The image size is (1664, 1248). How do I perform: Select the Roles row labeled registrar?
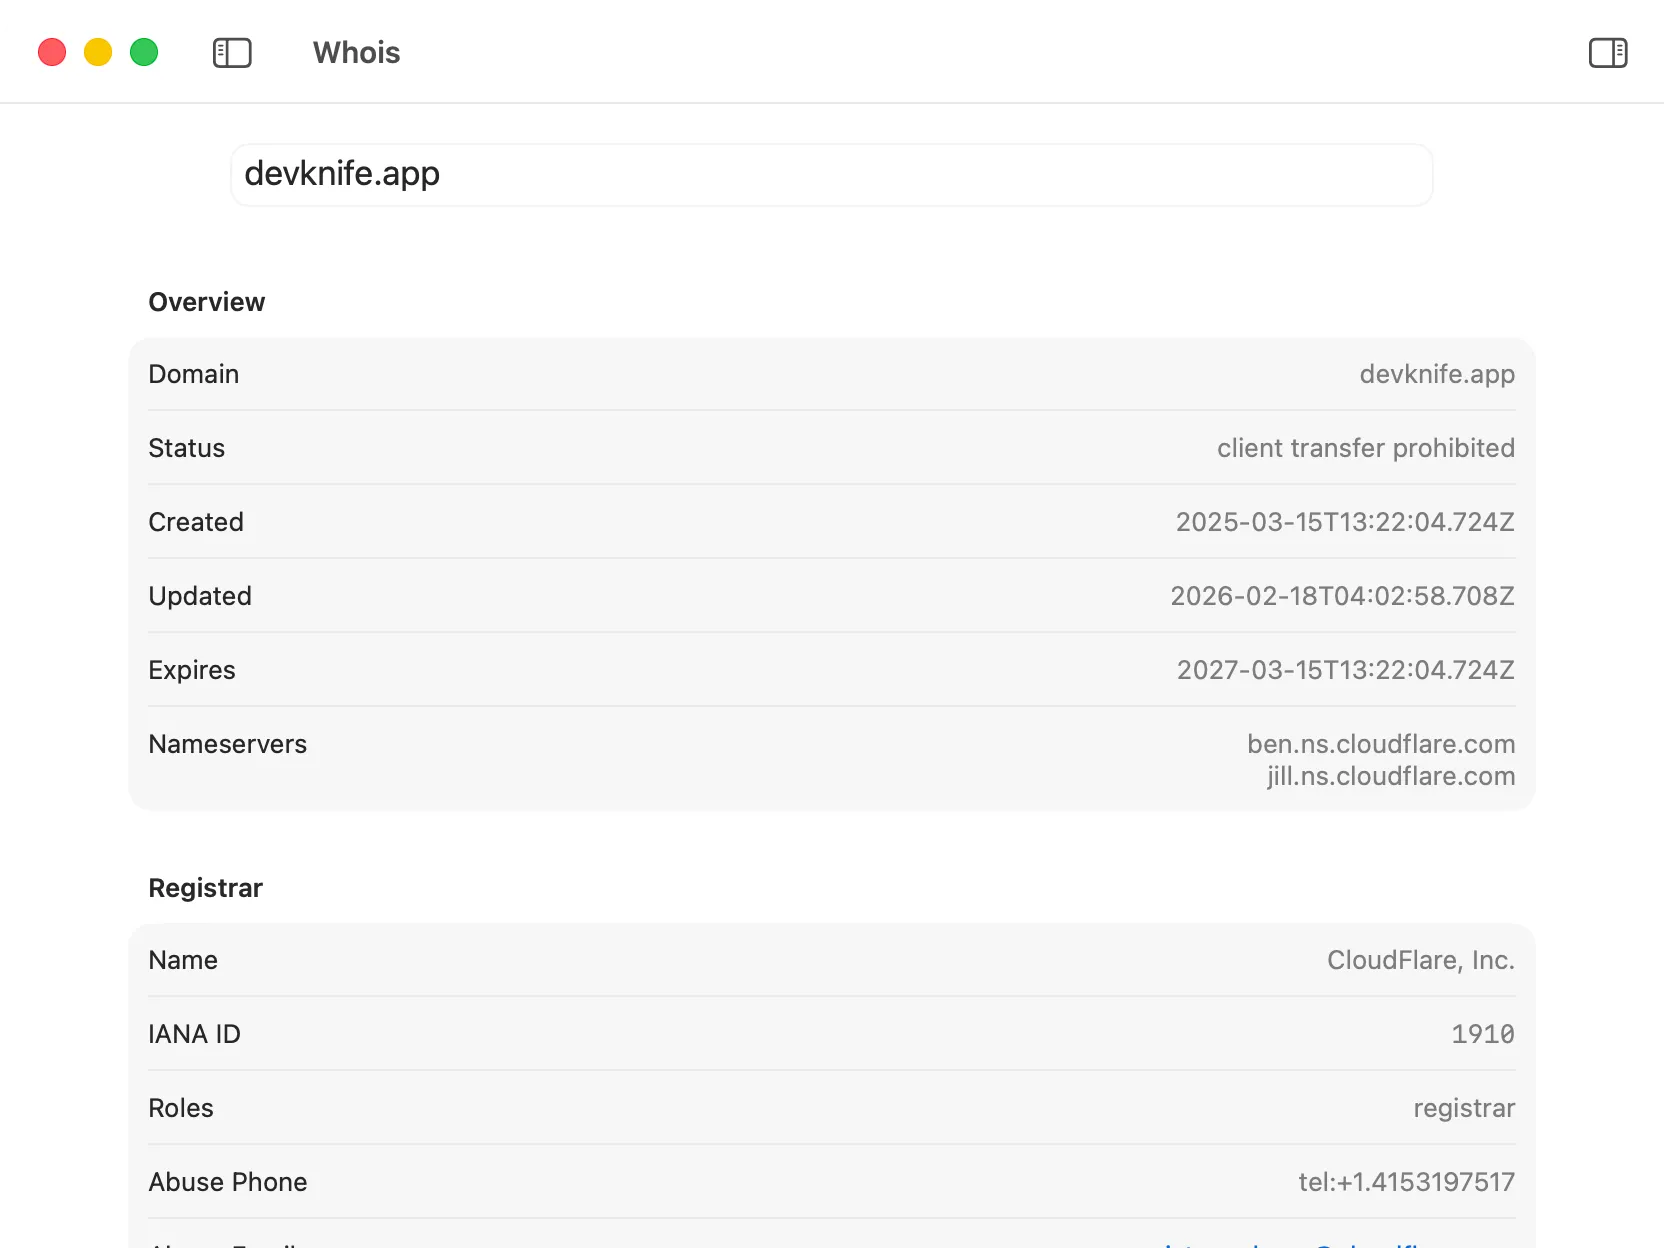(x=830, y=1108)
